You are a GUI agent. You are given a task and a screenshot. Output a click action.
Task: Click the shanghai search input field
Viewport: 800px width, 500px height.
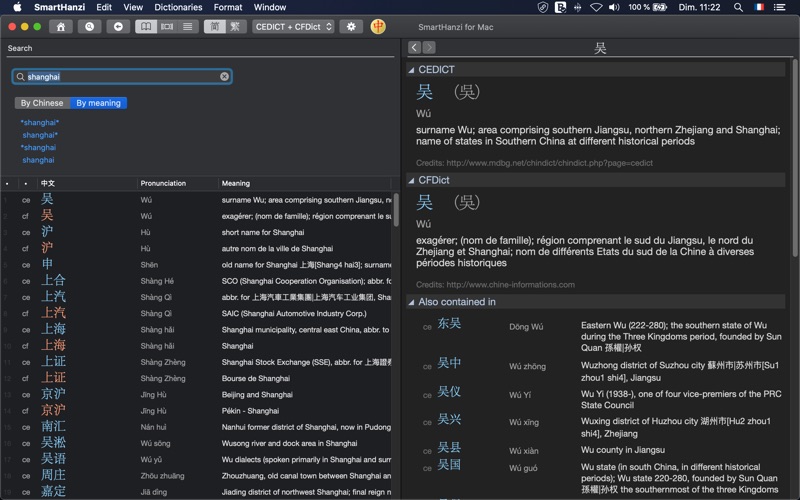click(120, 76)
